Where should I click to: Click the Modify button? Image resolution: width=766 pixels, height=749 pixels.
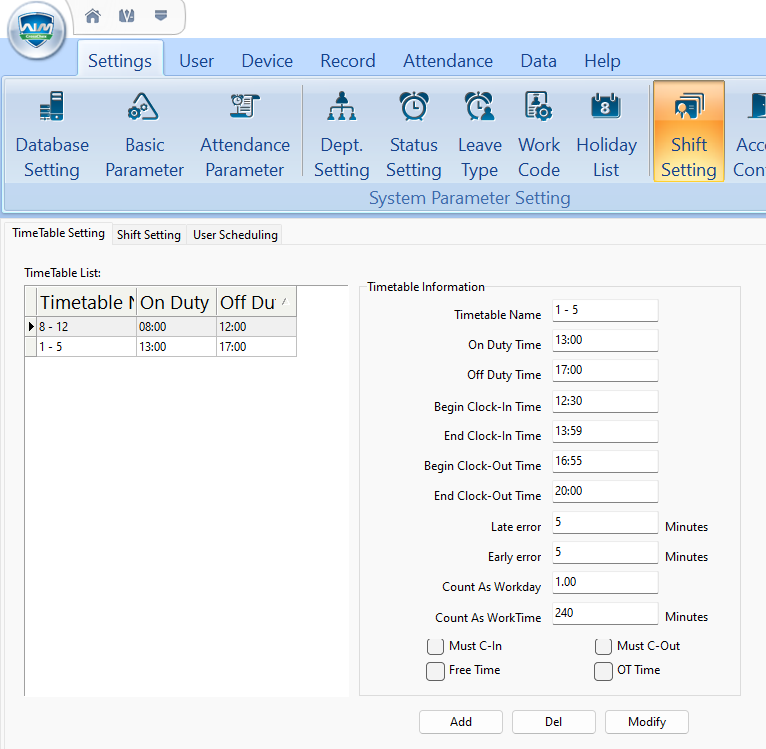point(647,722)
